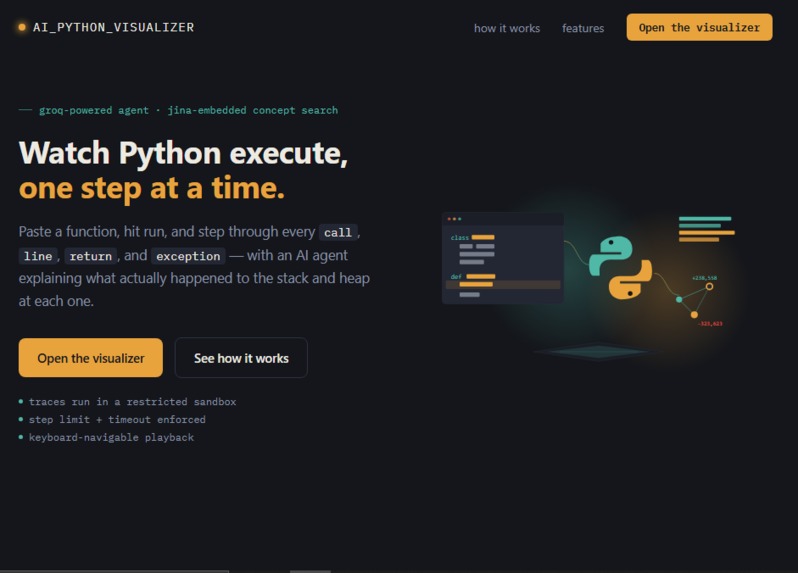Click the 'call' inline code chip
Screen dimensions: 798x573
tap(338, 233)
